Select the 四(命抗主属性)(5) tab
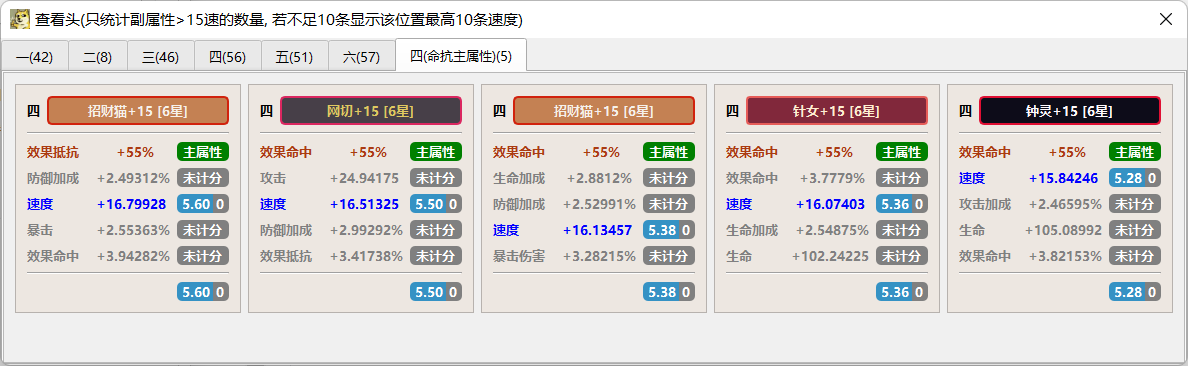Screen dimensions: 1188x366 [461, 55]
